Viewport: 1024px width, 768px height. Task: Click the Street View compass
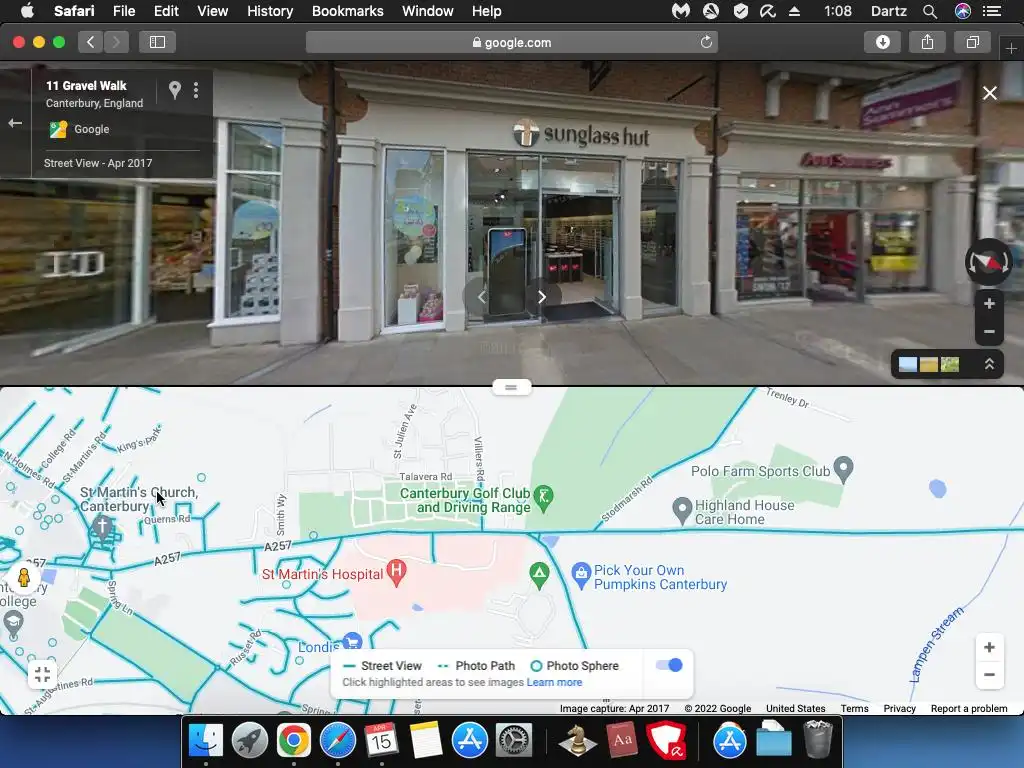coord(988,262)
